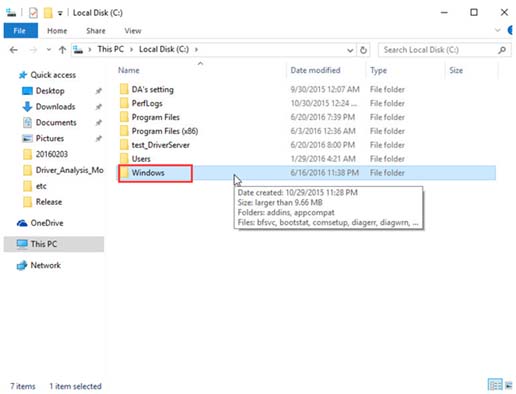Click the pin icon next to Desktop
The width and height of the screenshot is (516, 394).
(x=98, y=91)
